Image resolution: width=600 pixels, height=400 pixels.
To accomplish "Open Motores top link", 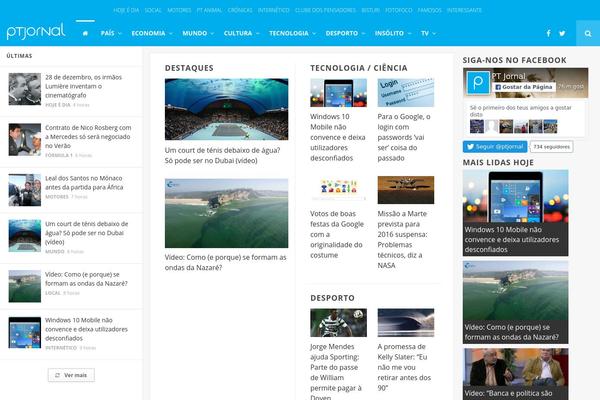I will [179, 10].
